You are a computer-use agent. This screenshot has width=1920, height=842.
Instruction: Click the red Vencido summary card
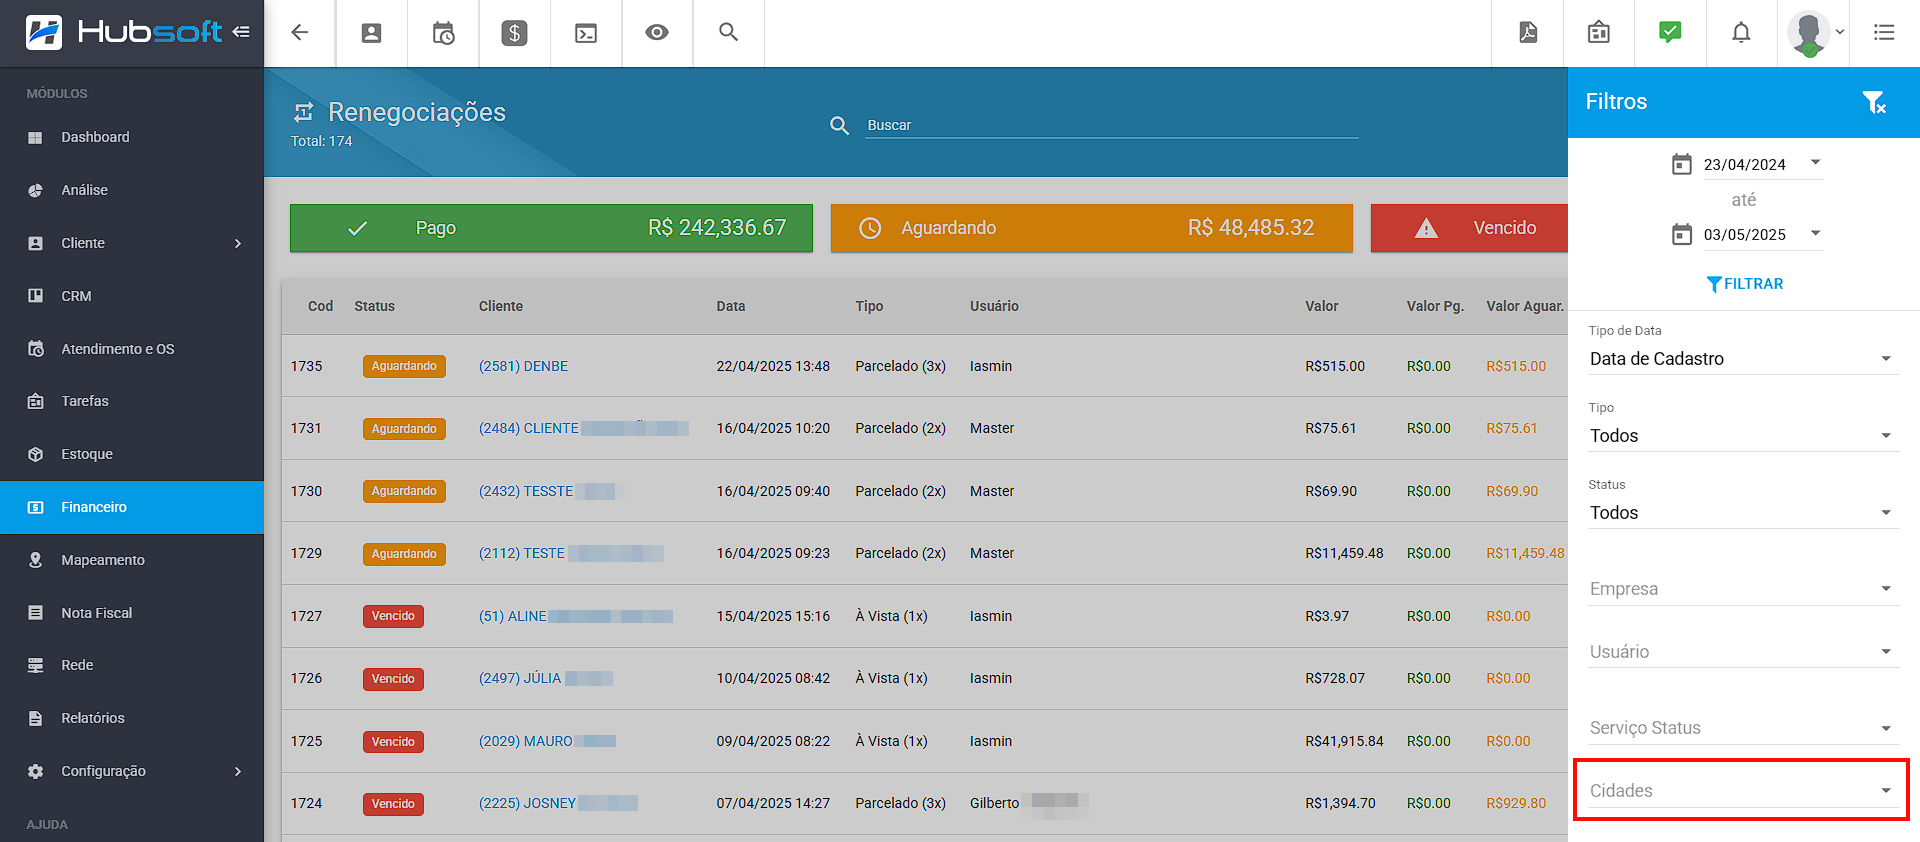tap(1469, 228)
